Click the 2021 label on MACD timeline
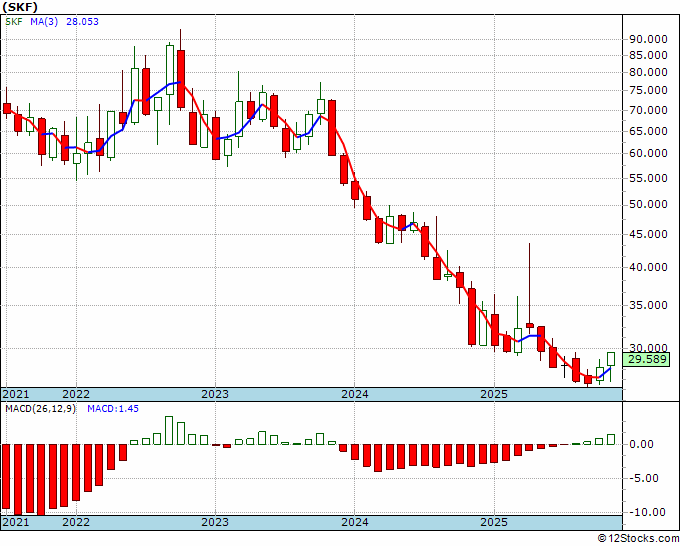The height and width of the screenshot is (546, 680). (x=16, y=522)
